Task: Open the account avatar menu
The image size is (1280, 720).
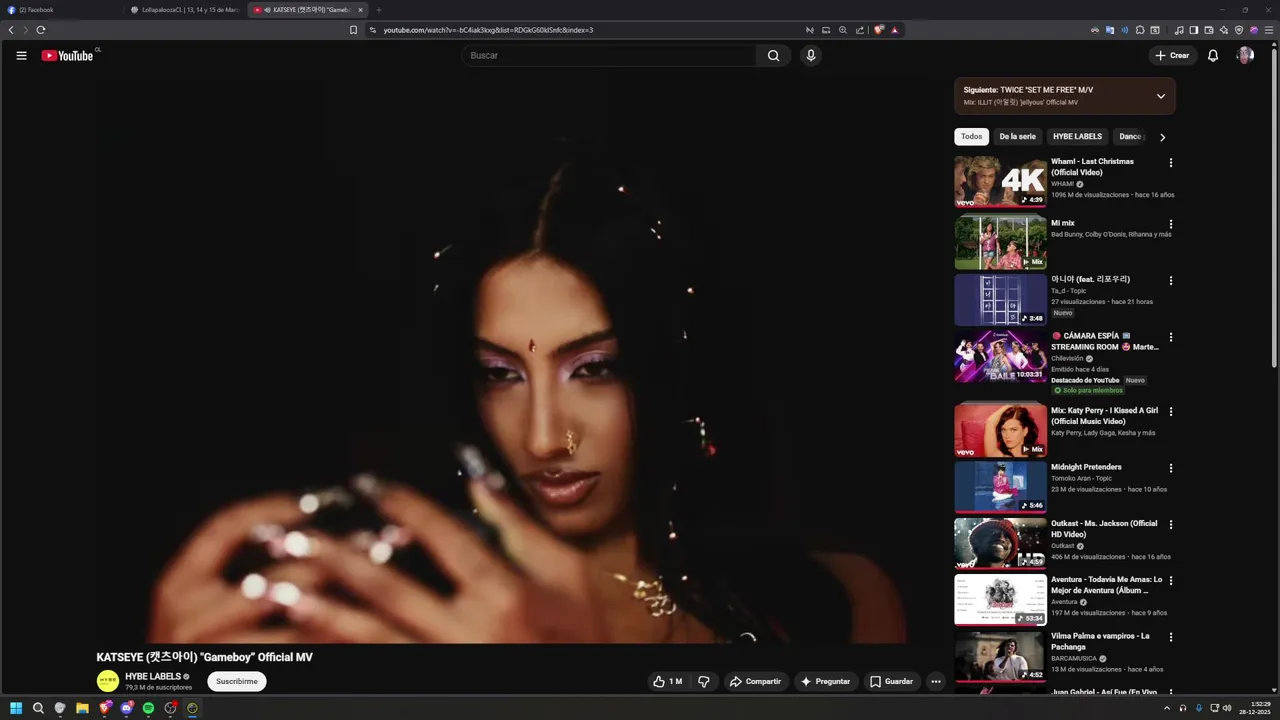Action: tap(1245, 56)
